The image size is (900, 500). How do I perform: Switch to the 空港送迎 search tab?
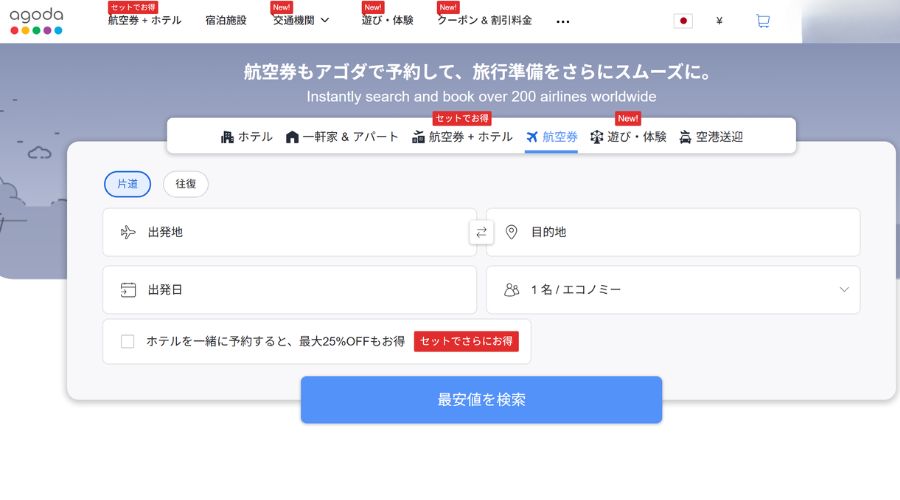pos(711,137)
